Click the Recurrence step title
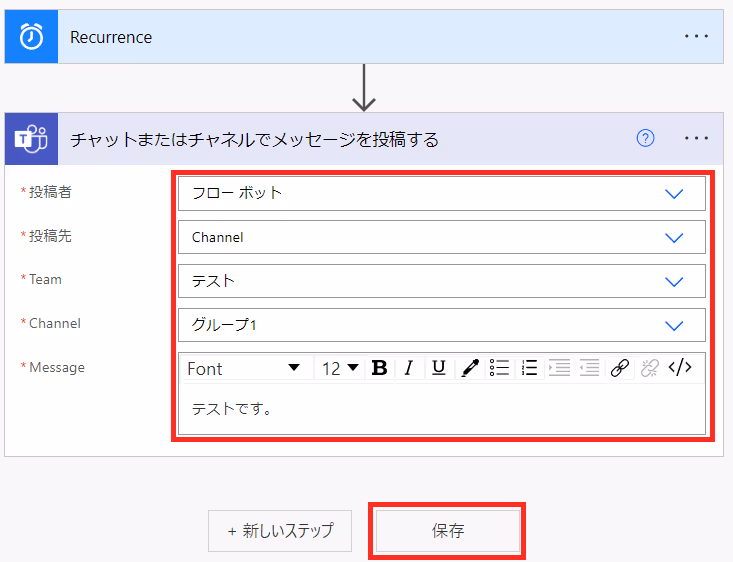Image resolution: width=733 pixels, height=562 pixels. (111, 37)
